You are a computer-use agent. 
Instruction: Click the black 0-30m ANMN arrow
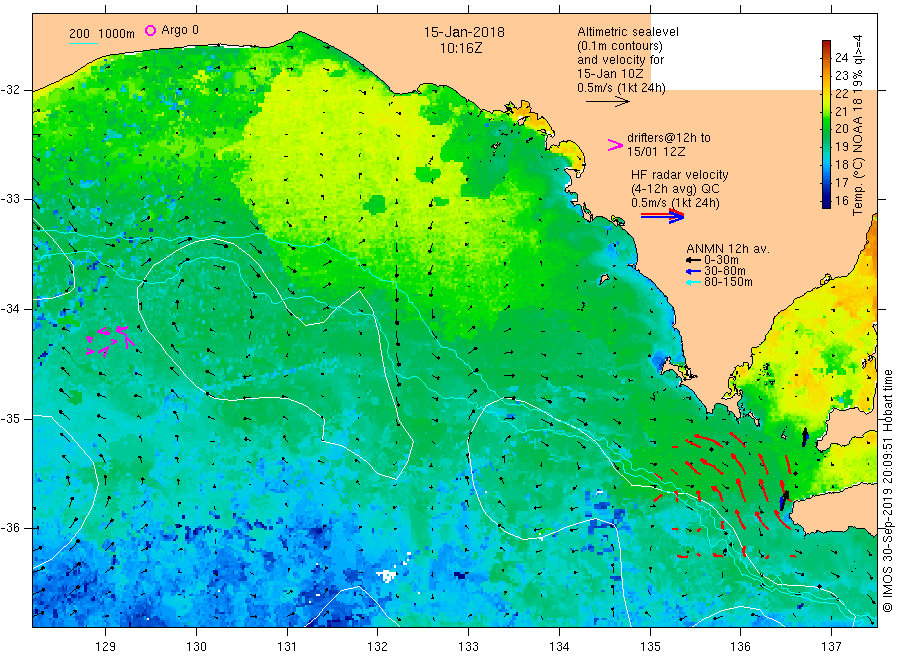pos(694,260)
